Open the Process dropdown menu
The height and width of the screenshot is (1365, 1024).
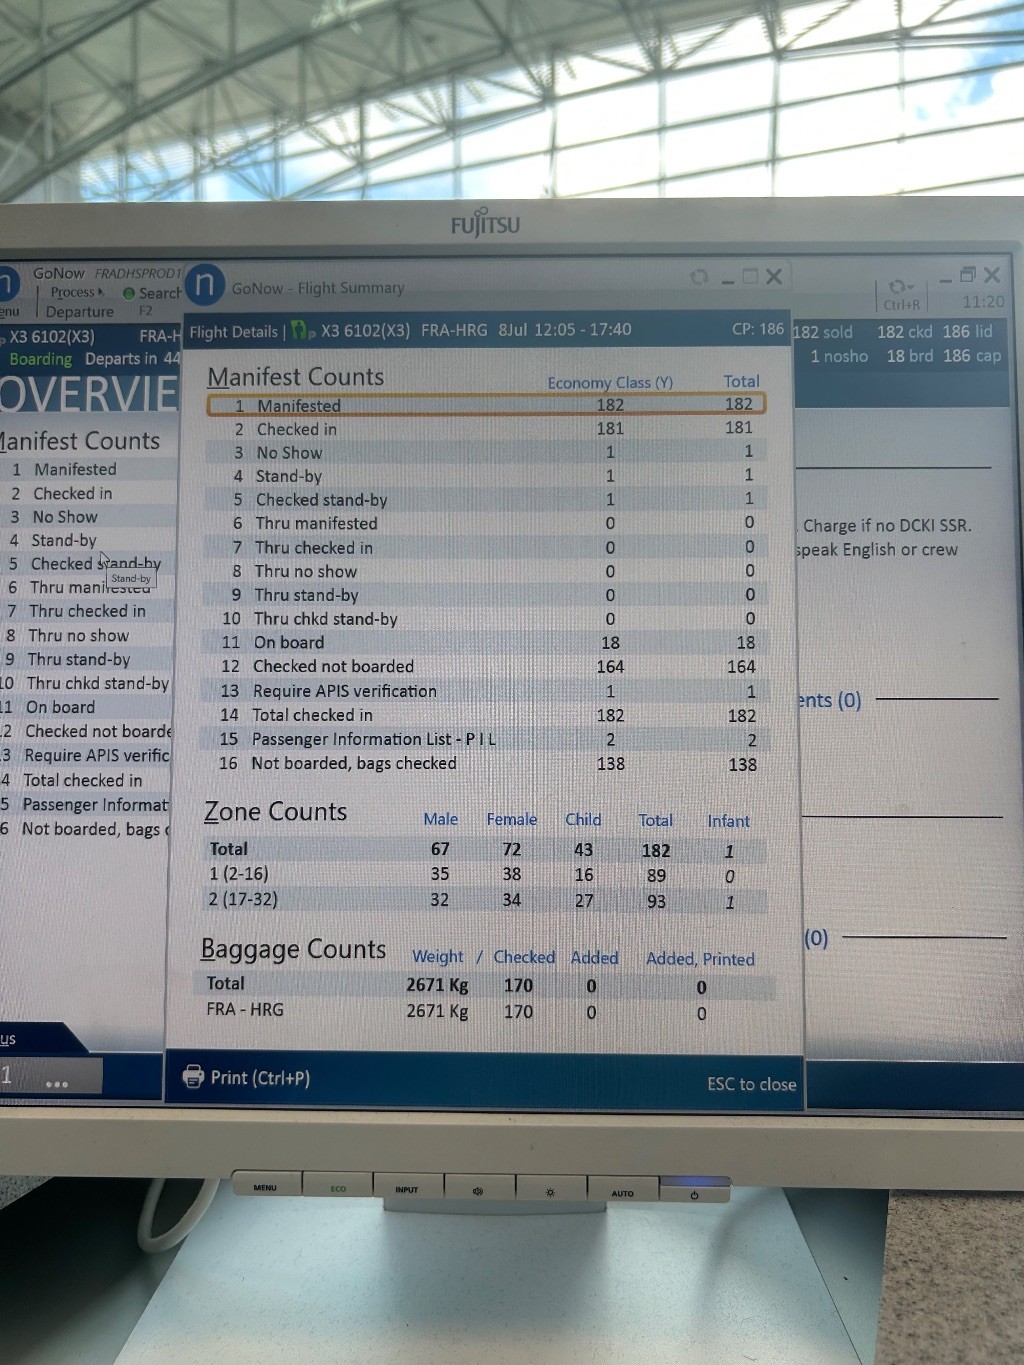coord(76,292)
